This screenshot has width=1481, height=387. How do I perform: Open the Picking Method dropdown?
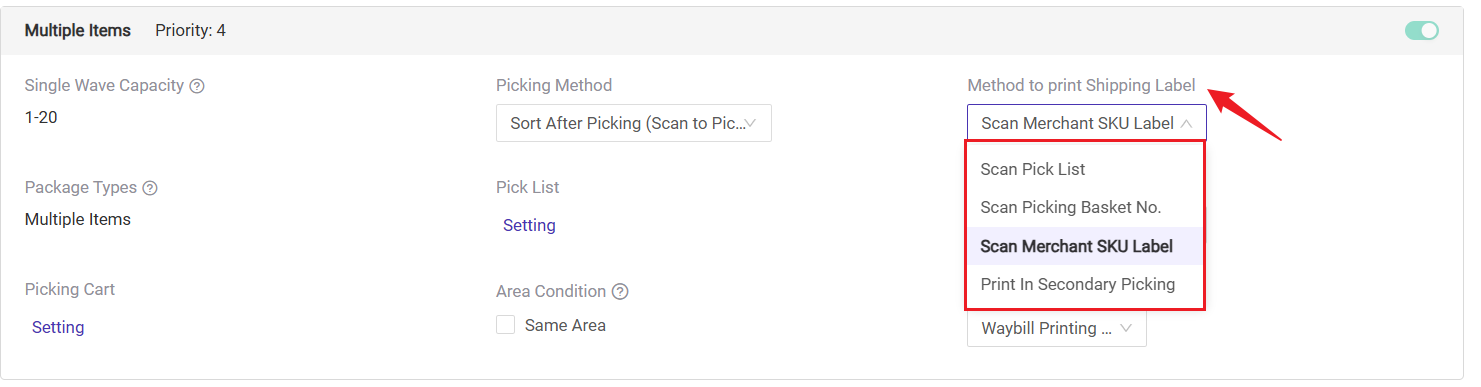(x=634, y=123)
